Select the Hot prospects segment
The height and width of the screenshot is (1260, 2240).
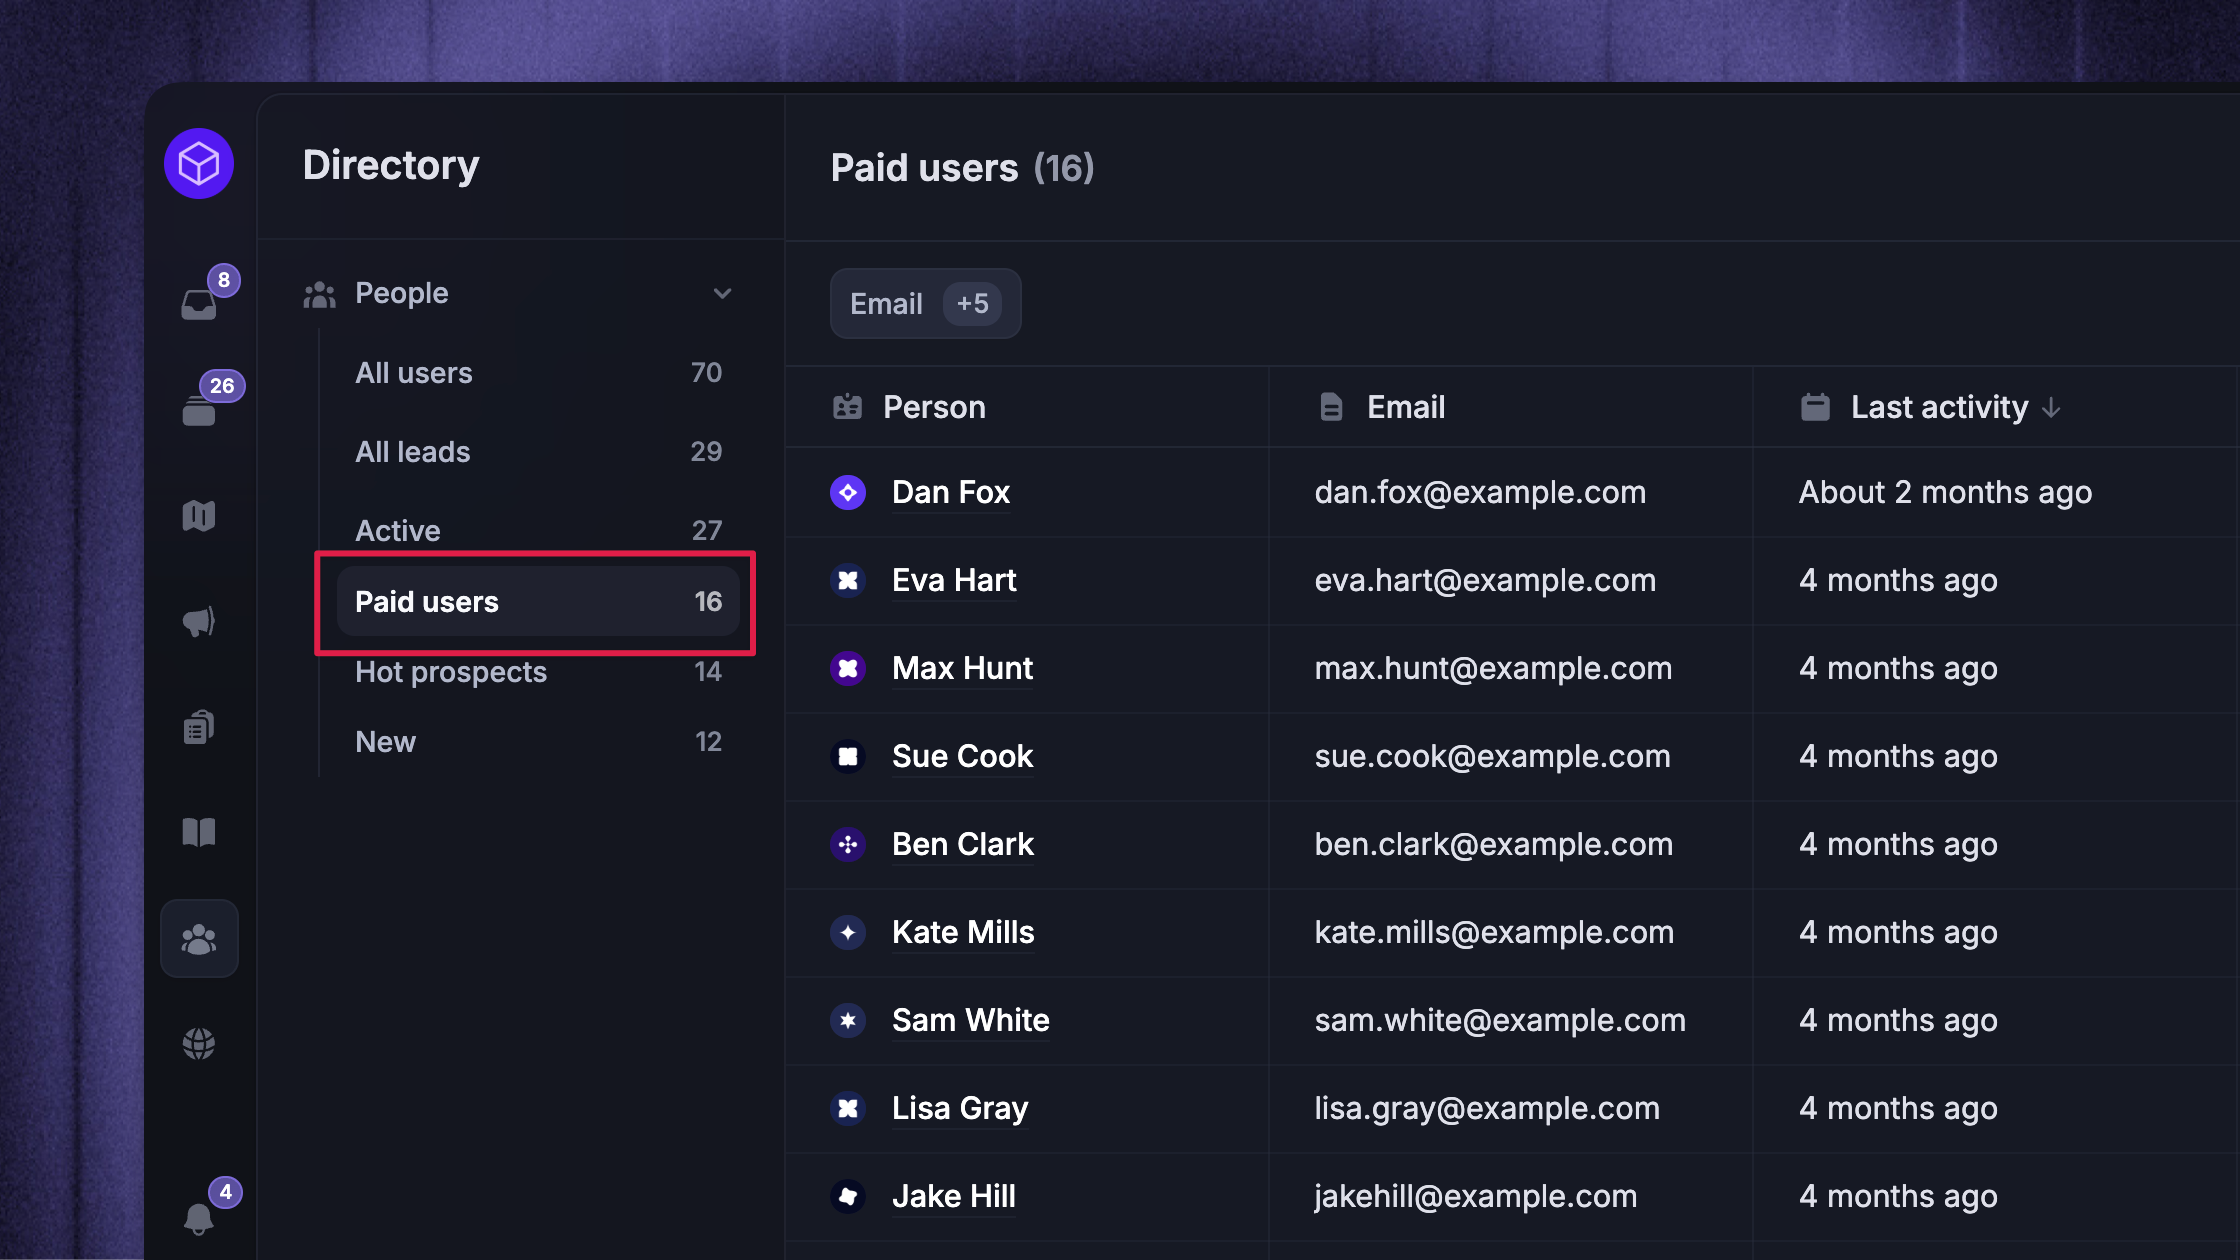(538, 672)
